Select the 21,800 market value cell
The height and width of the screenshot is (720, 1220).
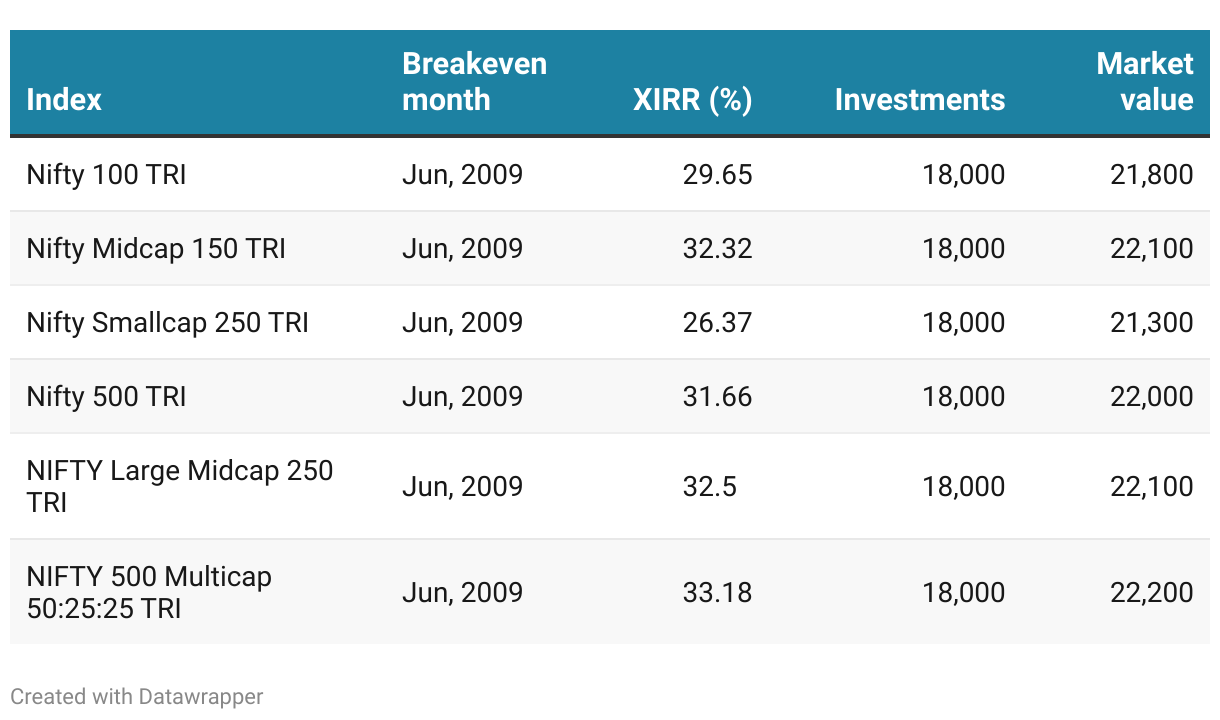(1151, 175)
